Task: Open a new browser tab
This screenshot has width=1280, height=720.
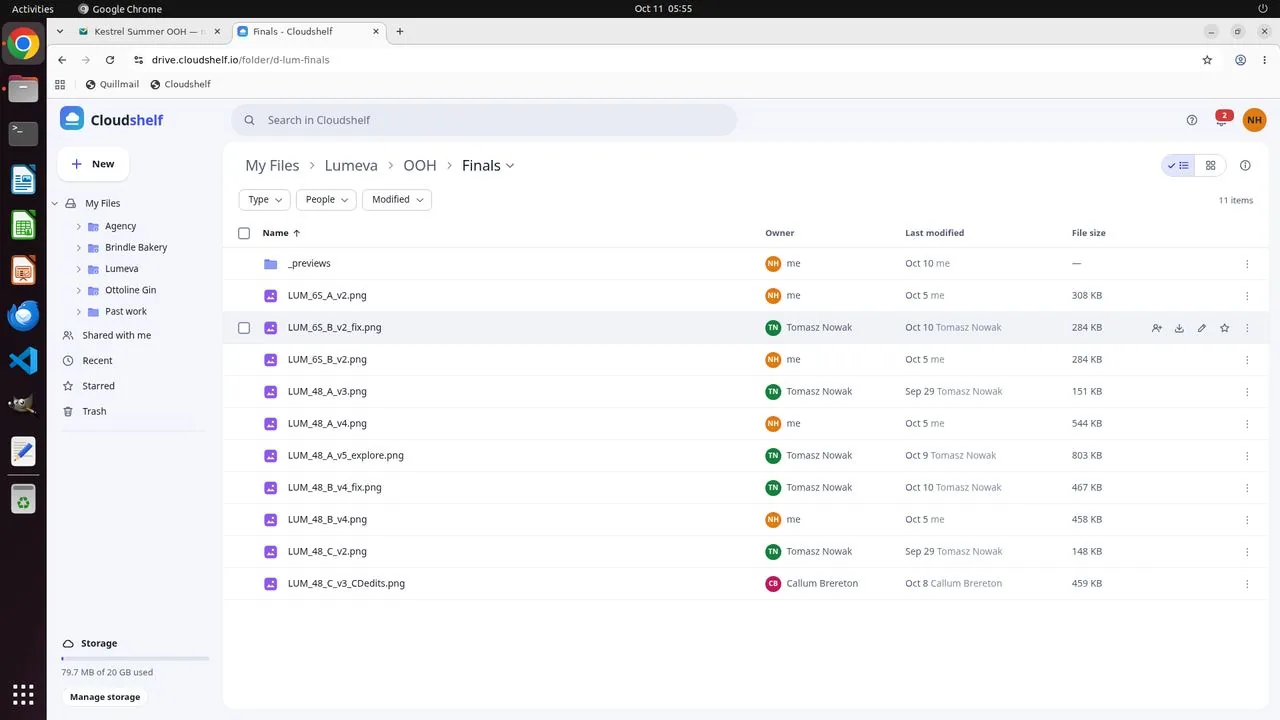Action: click(x=400, y=32)
